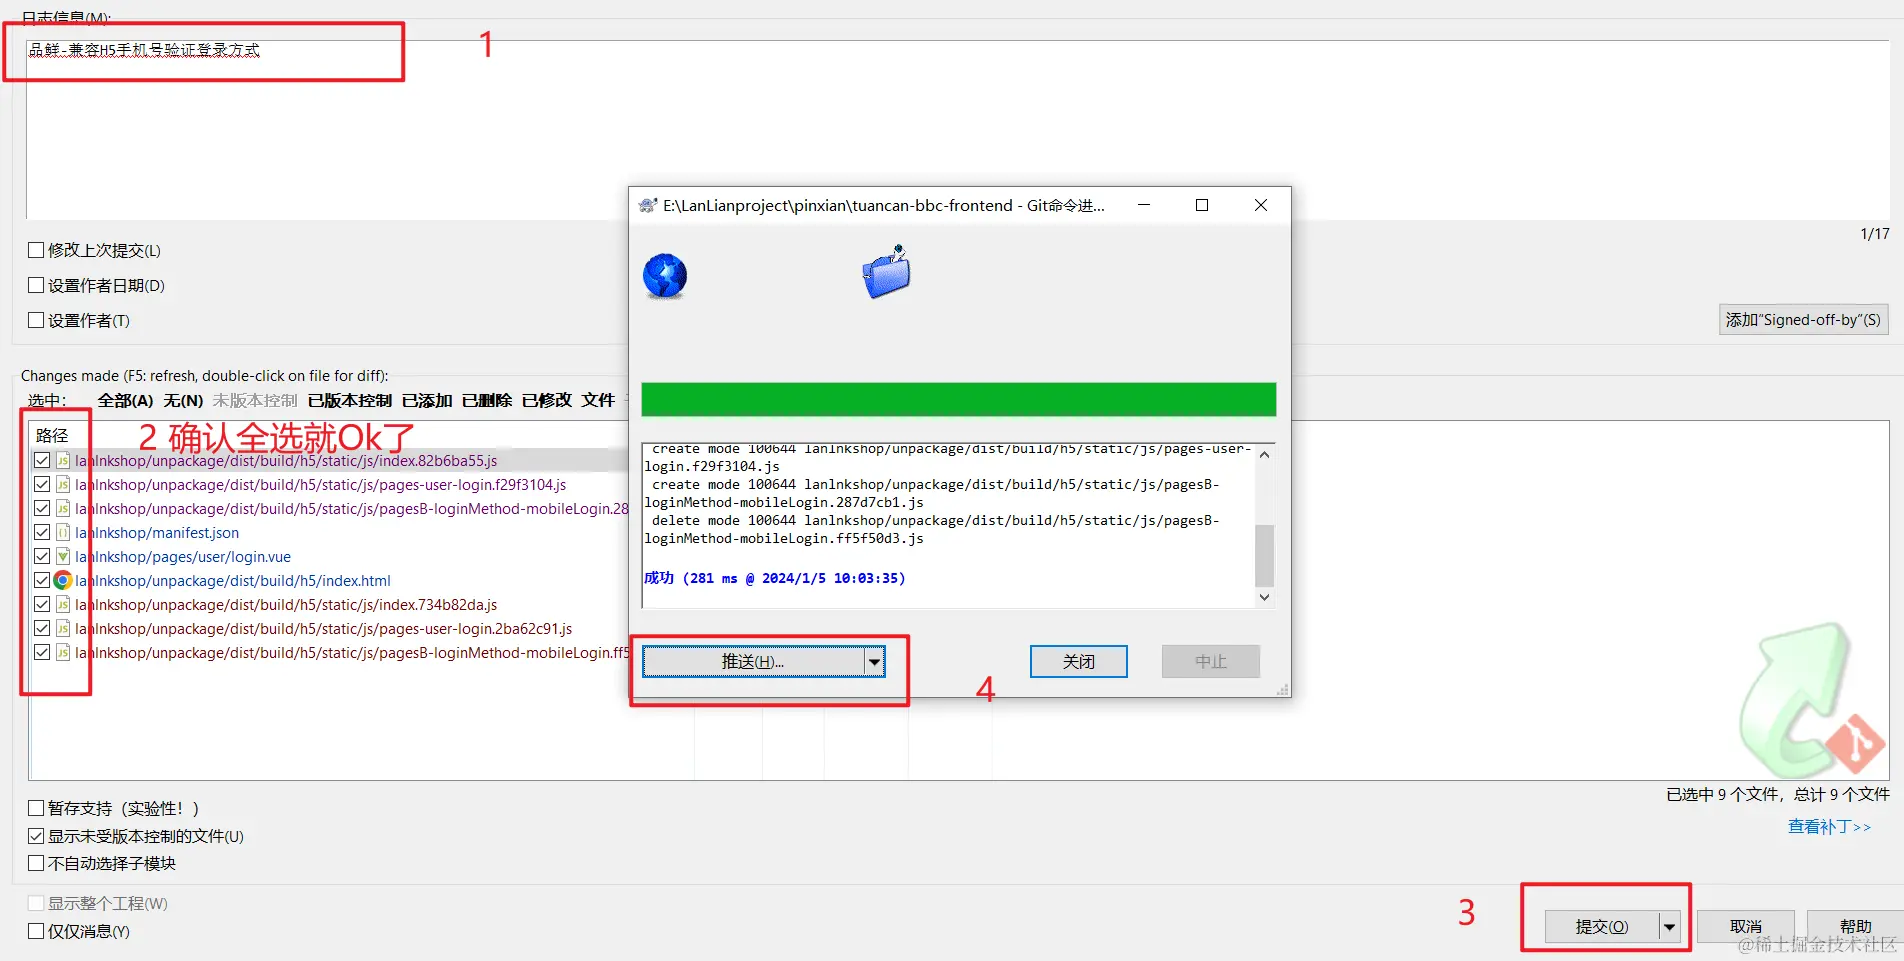Open the dropdown arrow next to 提交(O)
This screenshot has height=961, width=1904.
pos(1669,927)
